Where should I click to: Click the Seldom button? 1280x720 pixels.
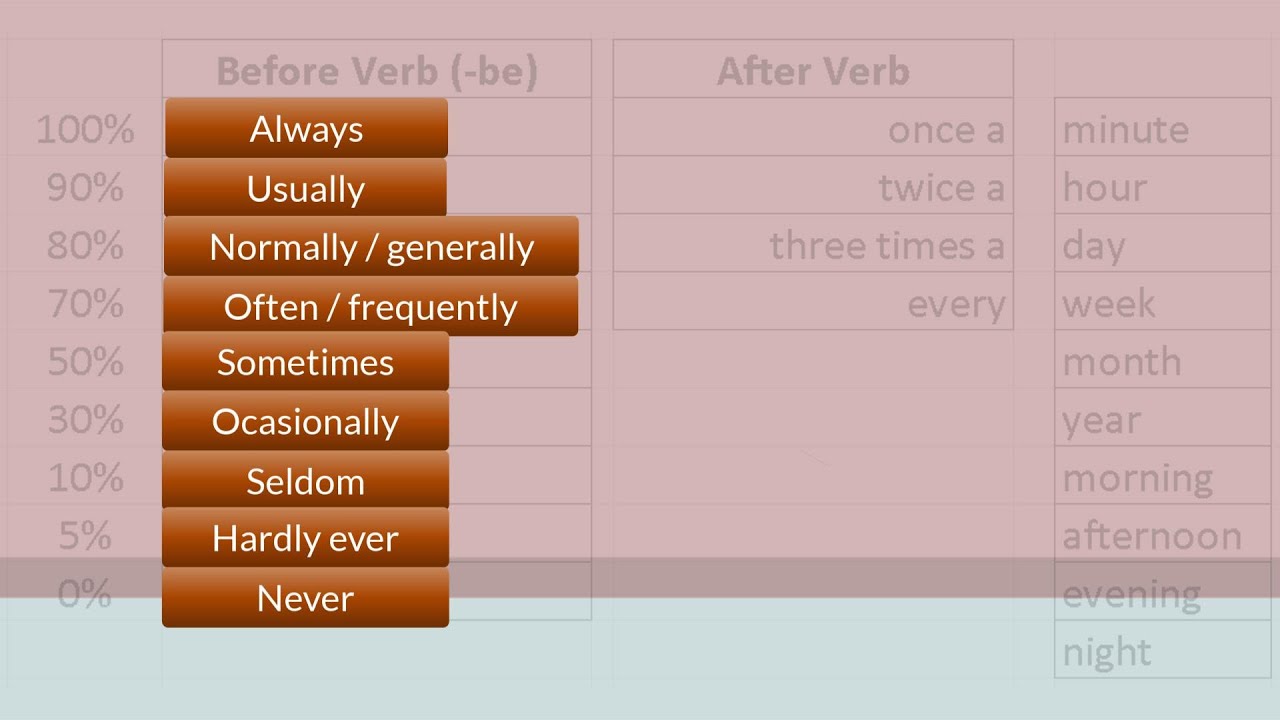click(x=305, y=480)
